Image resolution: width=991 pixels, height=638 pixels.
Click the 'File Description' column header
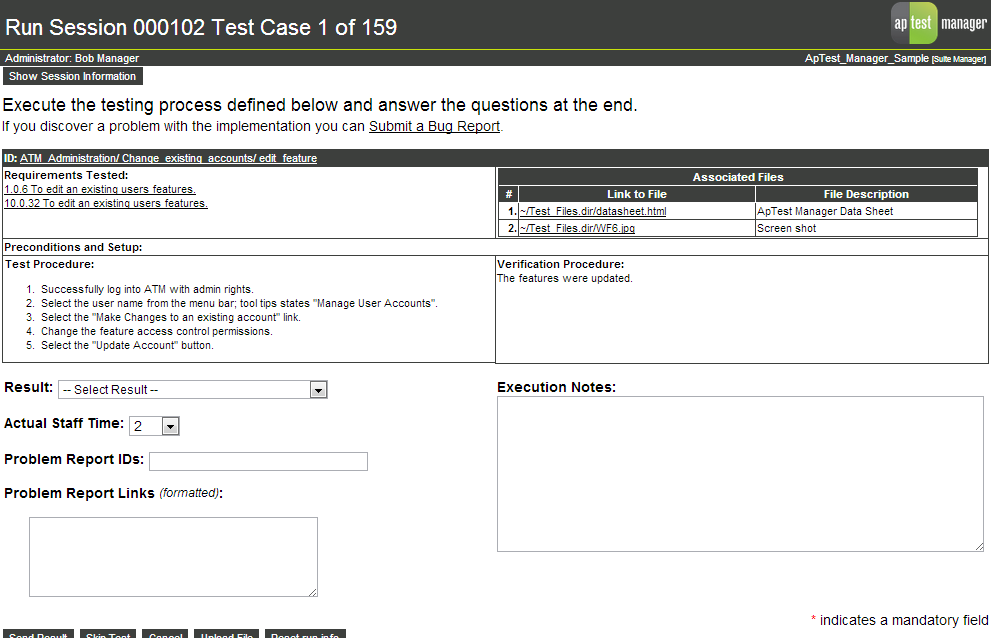(x=866, y=194)
